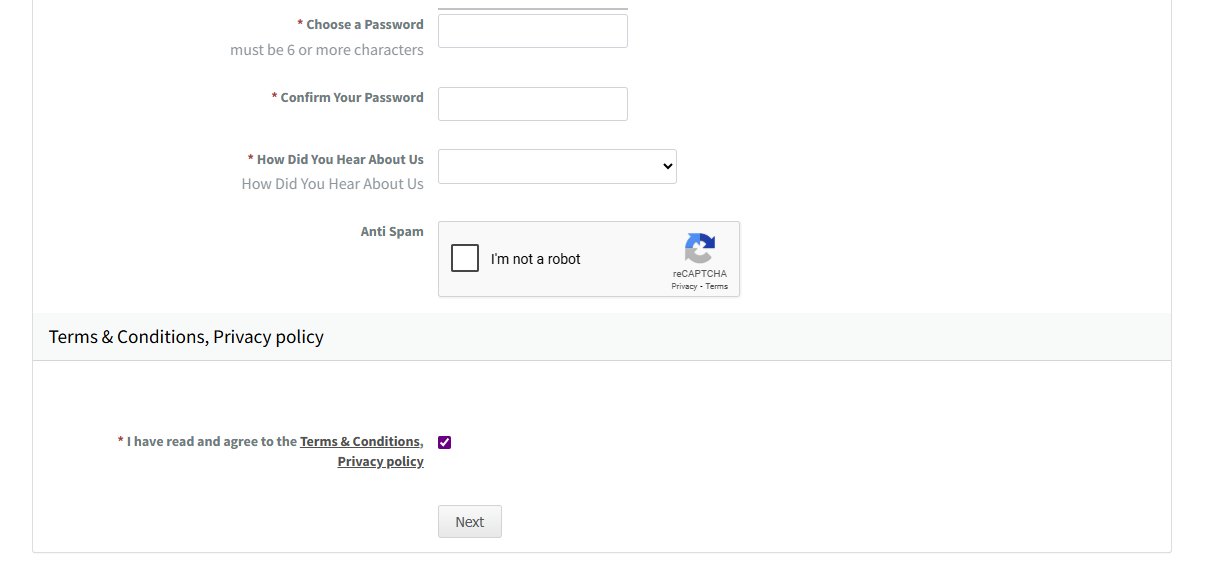Open the small Terms link inside reCAPTCHA
The width and height of the screenshot is (1214, 561).
click(717, 286)
